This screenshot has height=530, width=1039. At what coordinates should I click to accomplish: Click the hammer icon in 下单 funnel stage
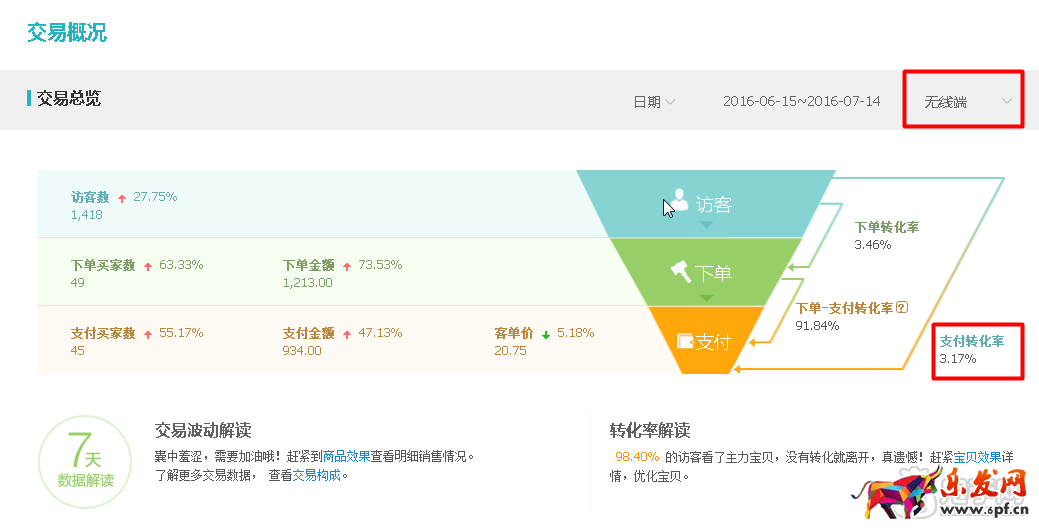coord(680,271)
